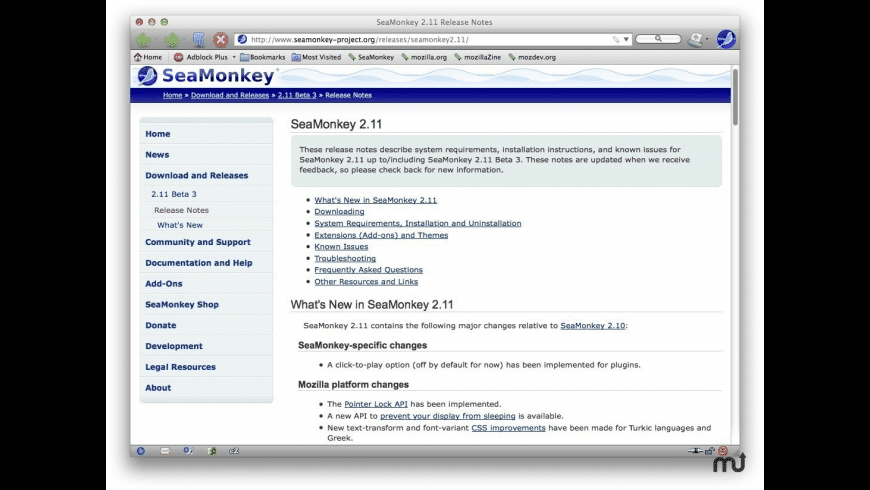870x490 pixels.
Task: Open Extensions (Add-ons) and Themes link
Action: tap(381, 235)
